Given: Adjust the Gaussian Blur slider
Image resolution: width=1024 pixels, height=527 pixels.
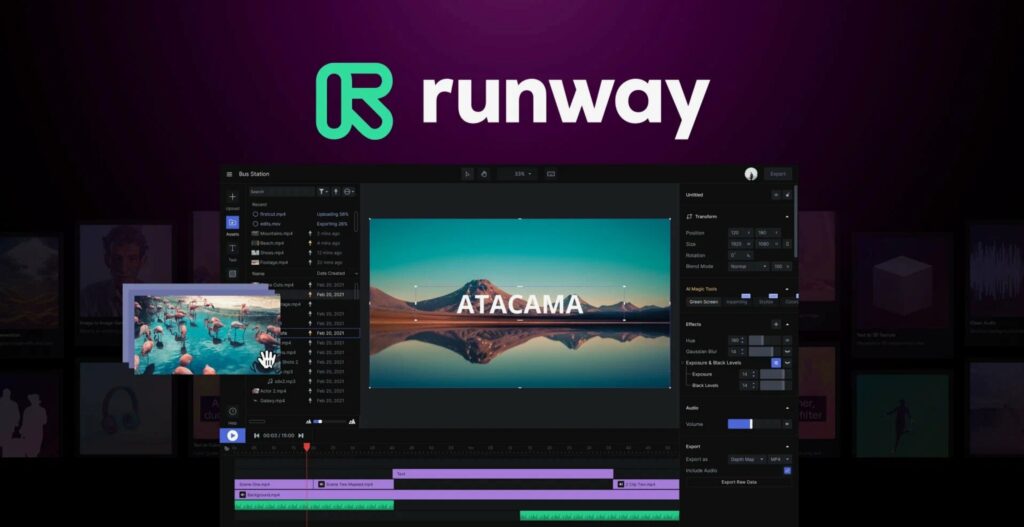Looking at the screenshot, I should 764,351.
